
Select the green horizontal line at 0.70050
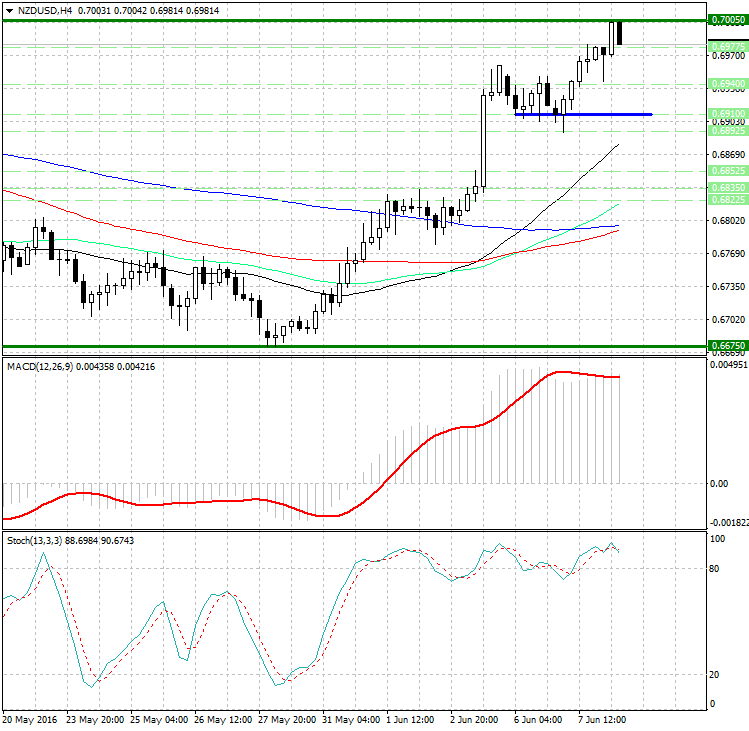pos(354,21)
